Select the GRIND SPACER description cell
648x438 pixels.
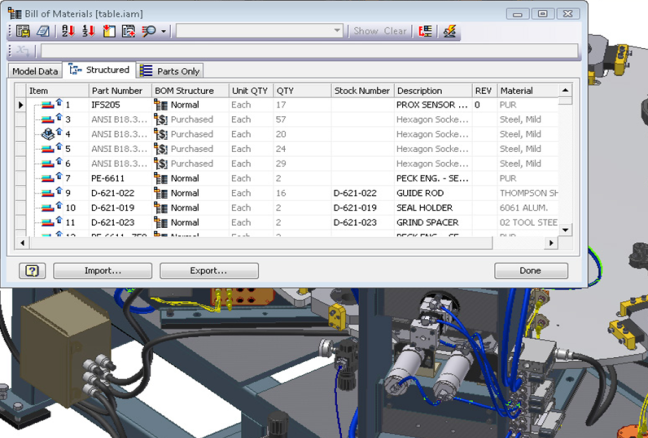pos(433,223)
